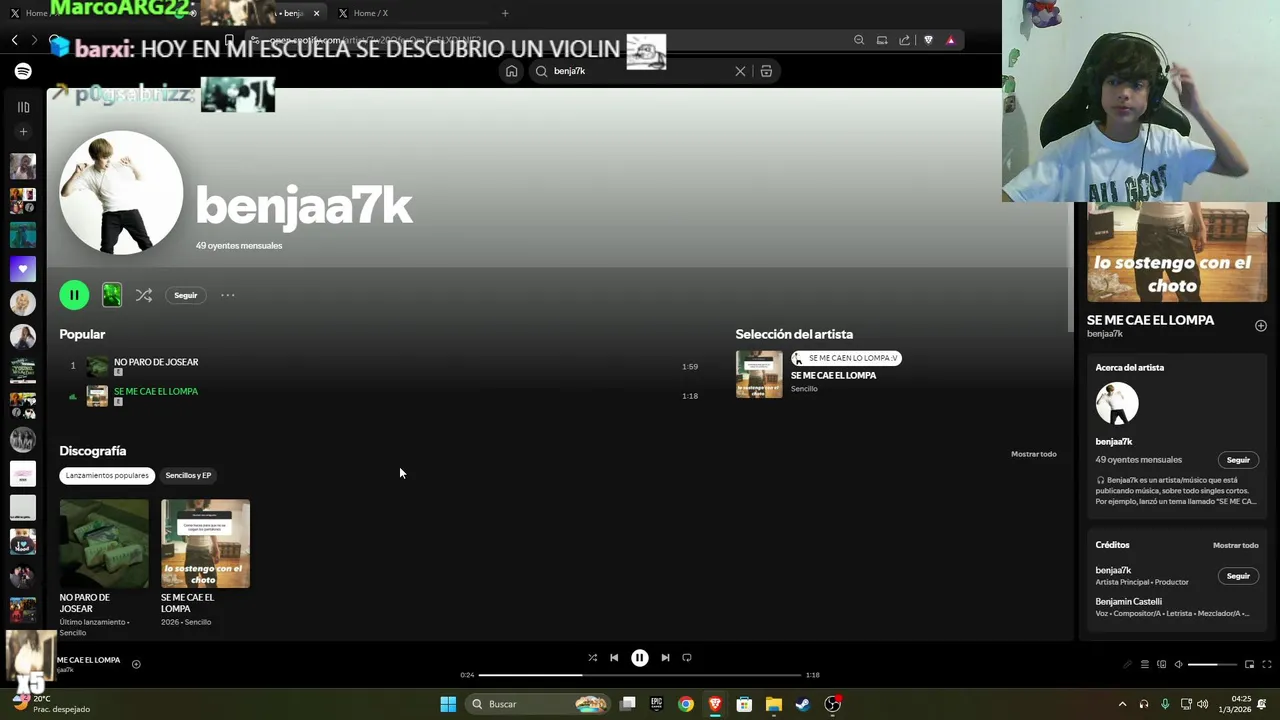Screen dimensions: 1280x720
Task: Open Connect to a device icon
Action: (1162, 664)
